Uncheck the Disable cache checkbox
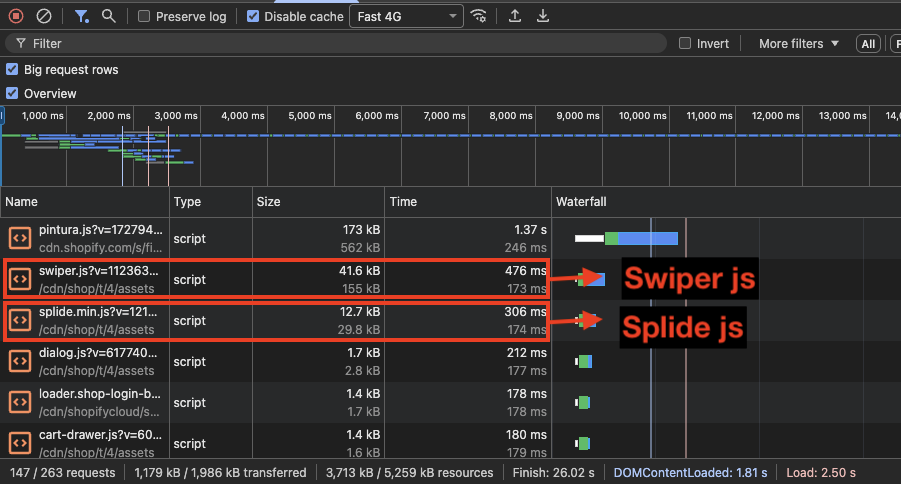 pos(253,17)
